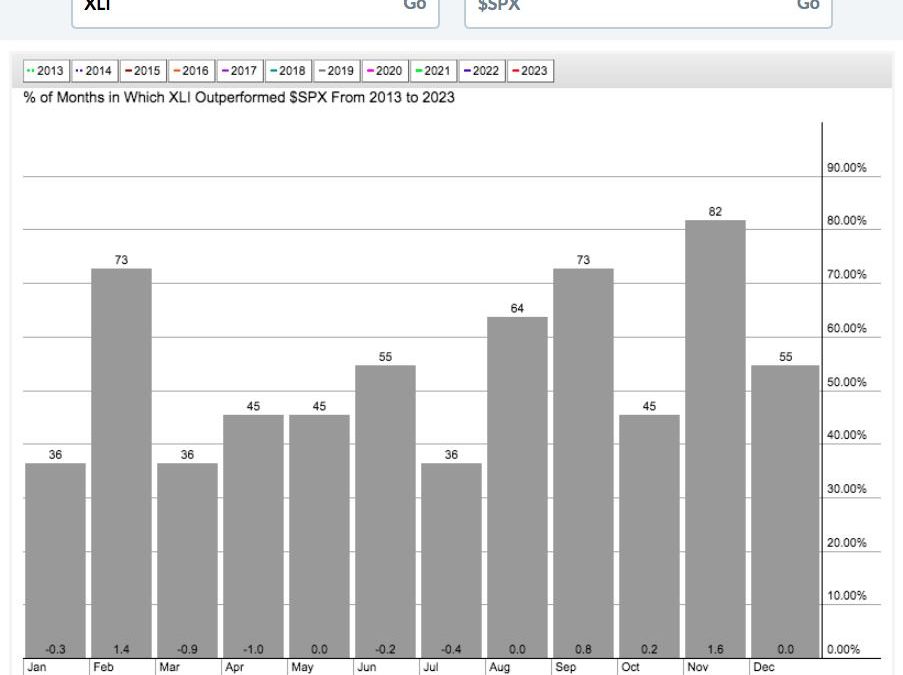
Task: Select the June bar in the chart
Action: pyautogui.click(x=385, y=511)
